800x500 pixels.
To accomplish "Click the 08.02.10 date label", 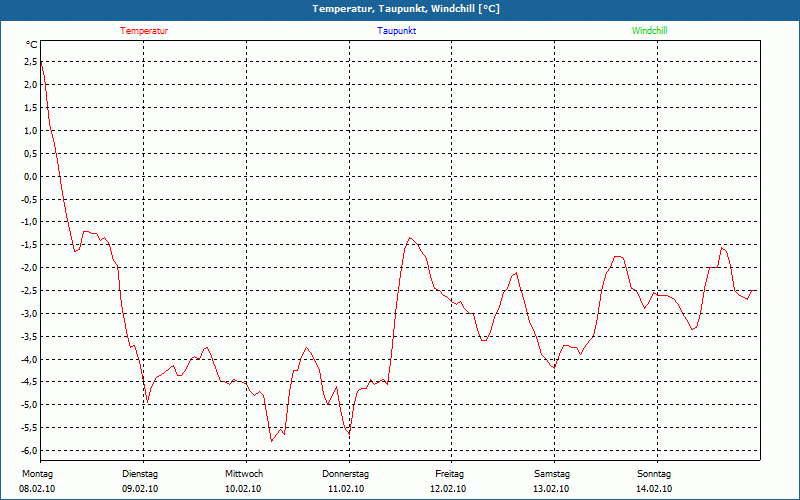I will click(x=37, y=489).
